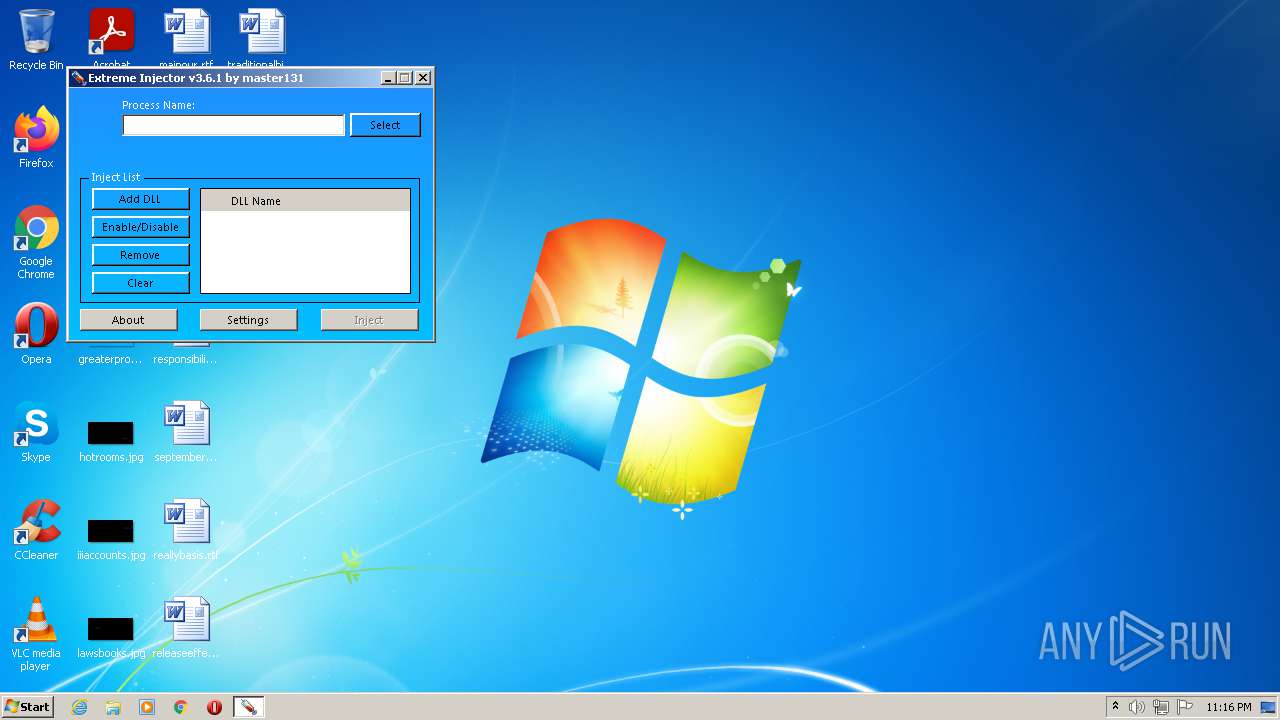Image resolution: width=1280 pixels, height=720 pixels.
Task: Click the Action Center flag icon
Action: click(x=1185, y=707)
